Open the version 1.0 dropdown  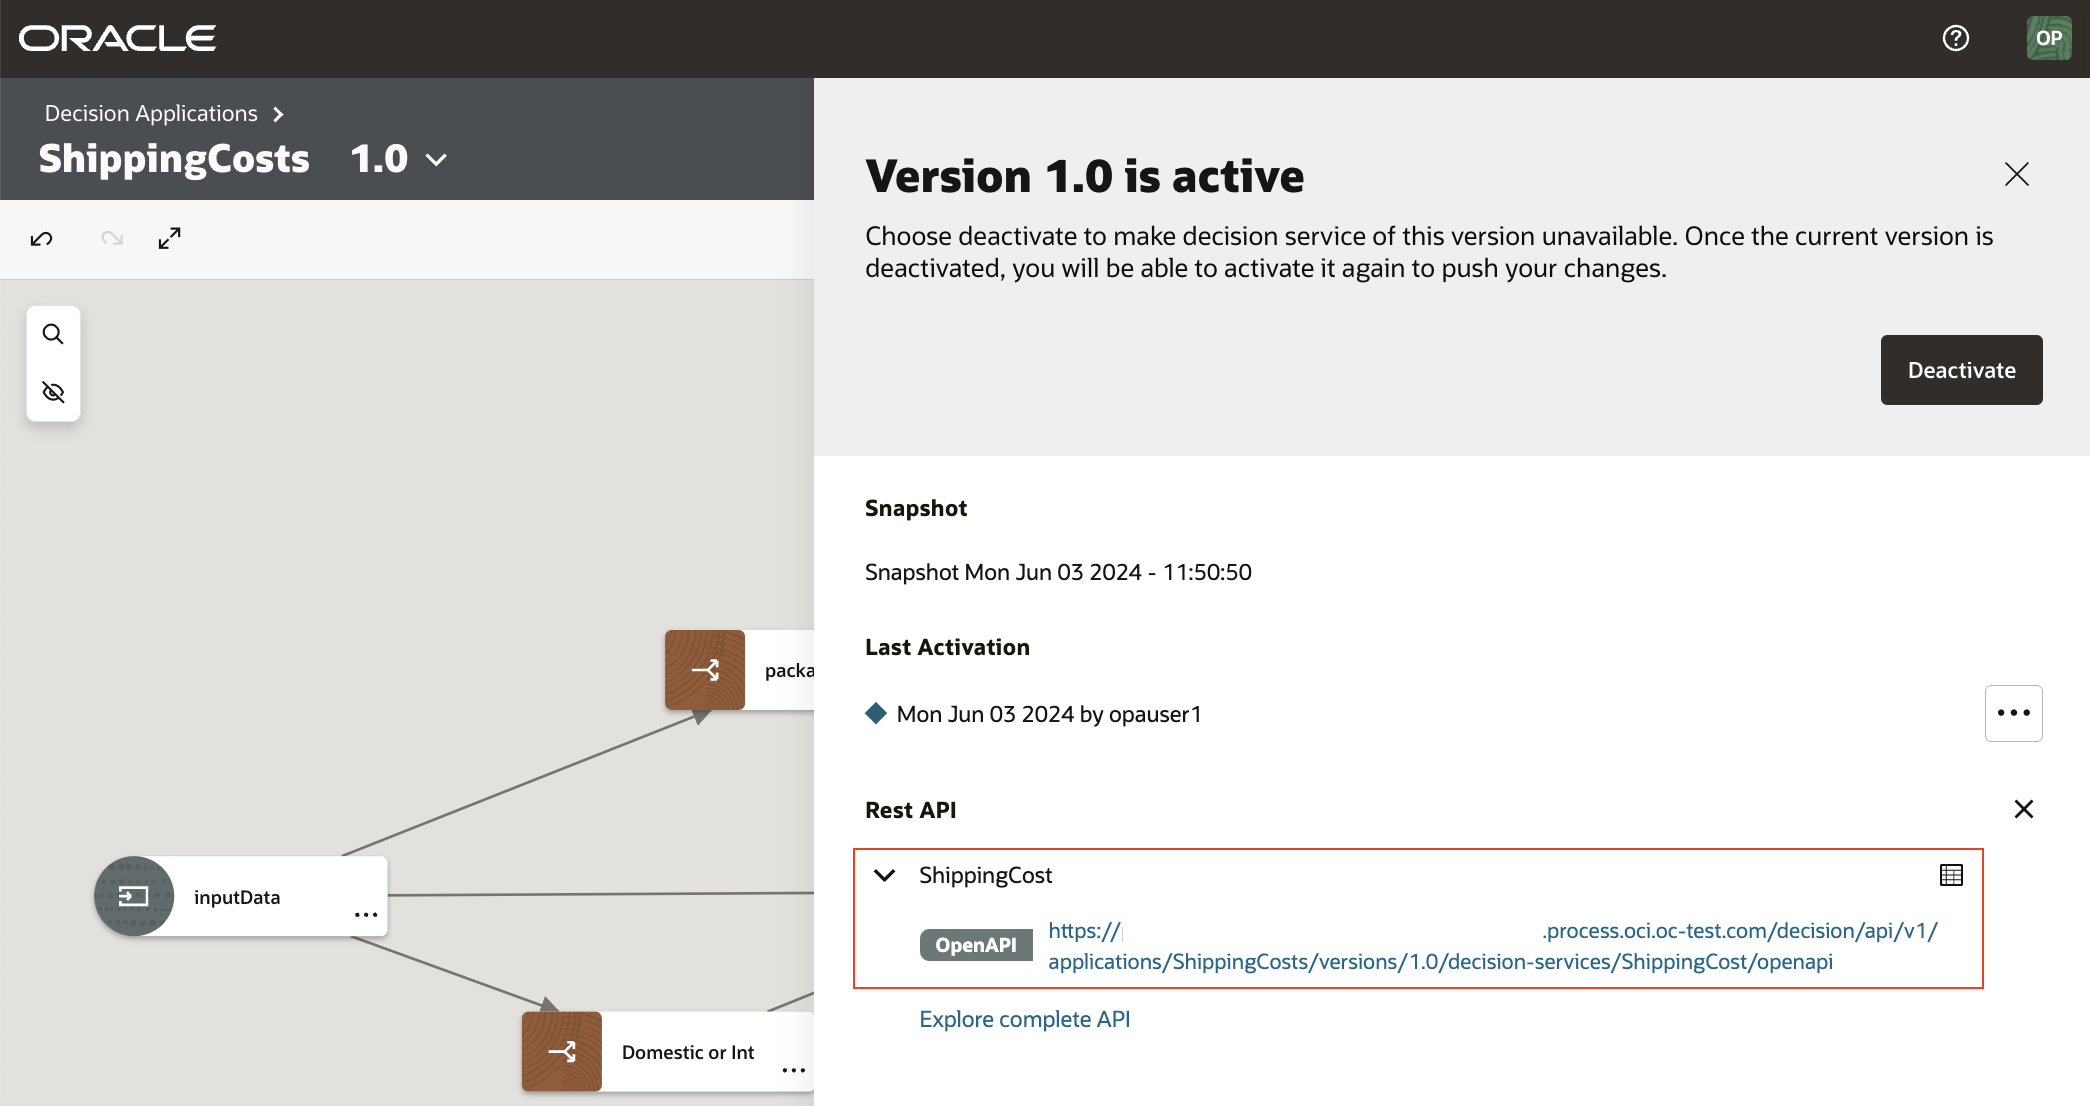pyautogui.click(x=435, y=159)
